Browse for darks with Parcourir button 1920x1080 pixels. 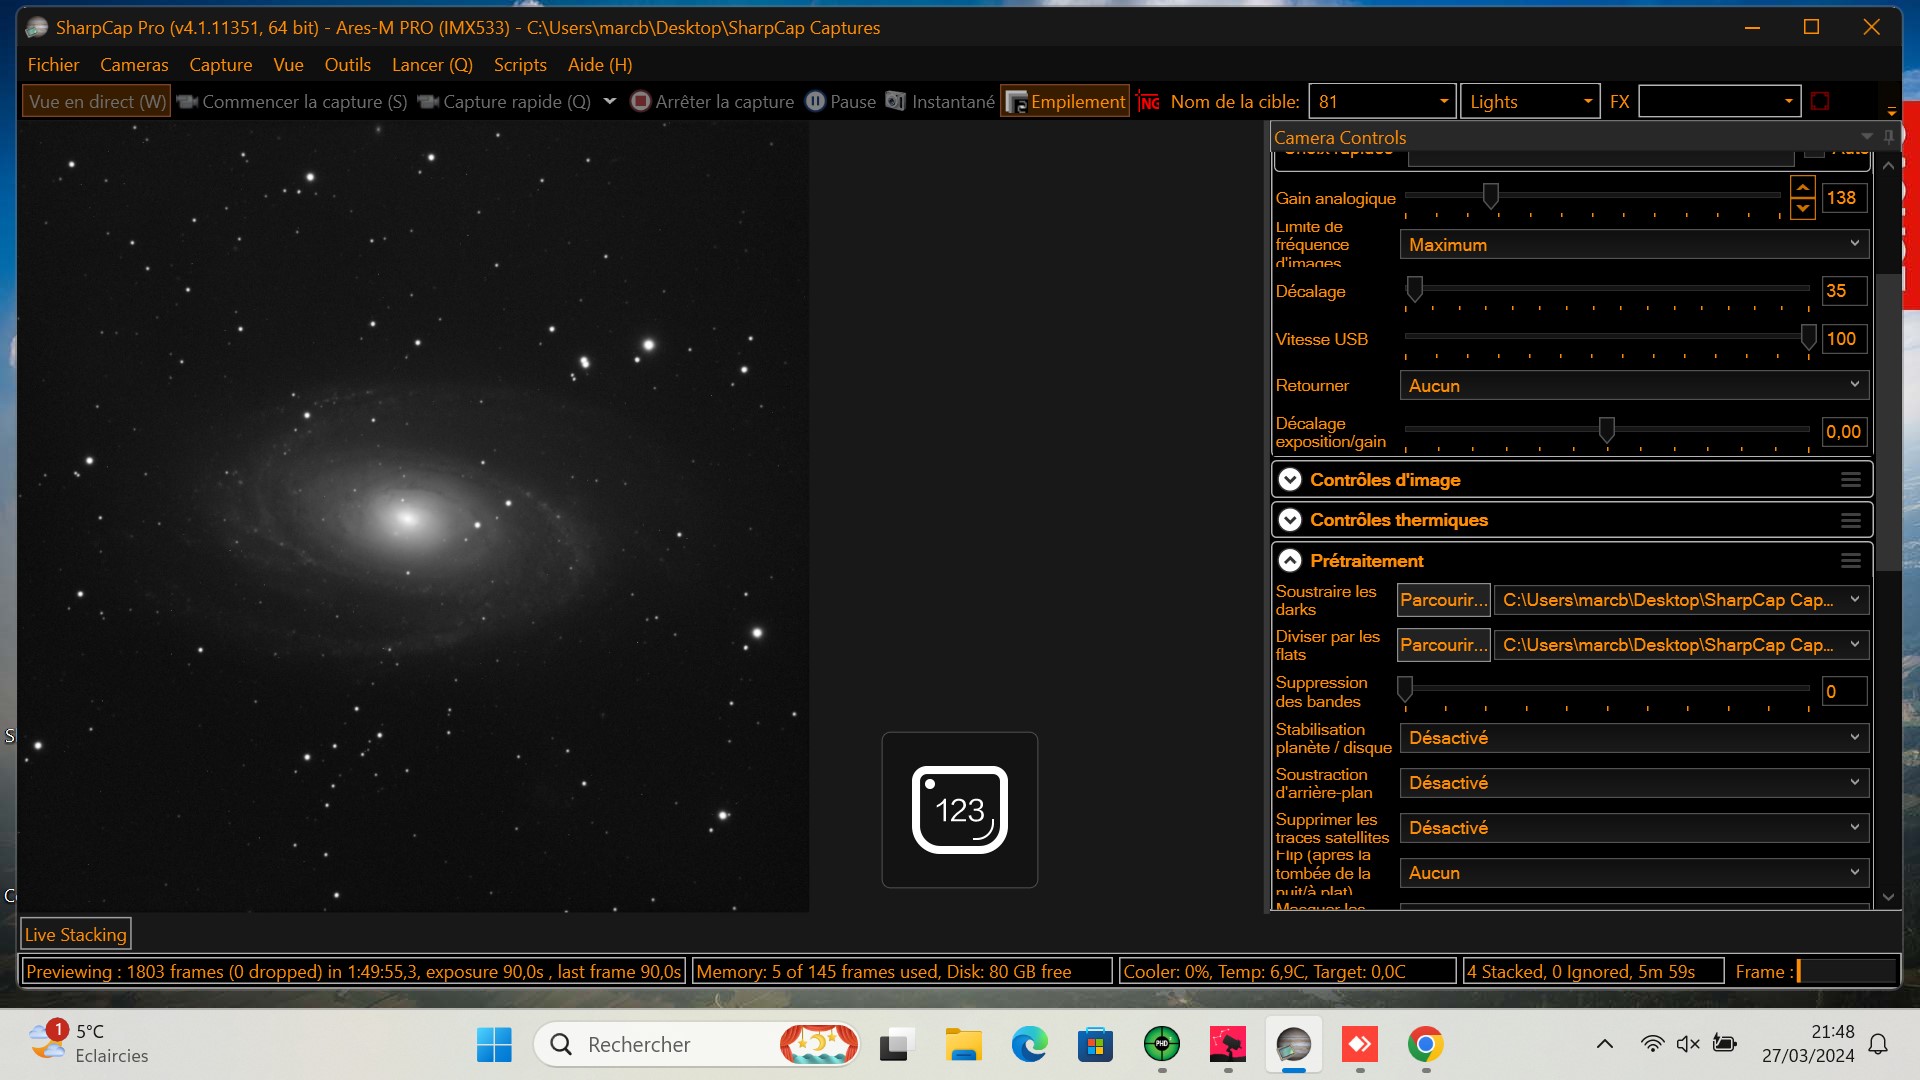pyautogui.click(x=1443, y=600)
